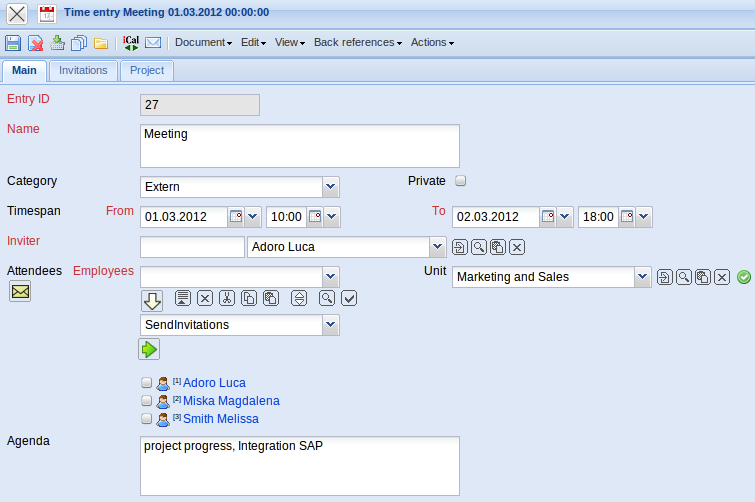The image size is (755, 502).
Task: Click the green arrow execute button
Action: pos(149,349)
